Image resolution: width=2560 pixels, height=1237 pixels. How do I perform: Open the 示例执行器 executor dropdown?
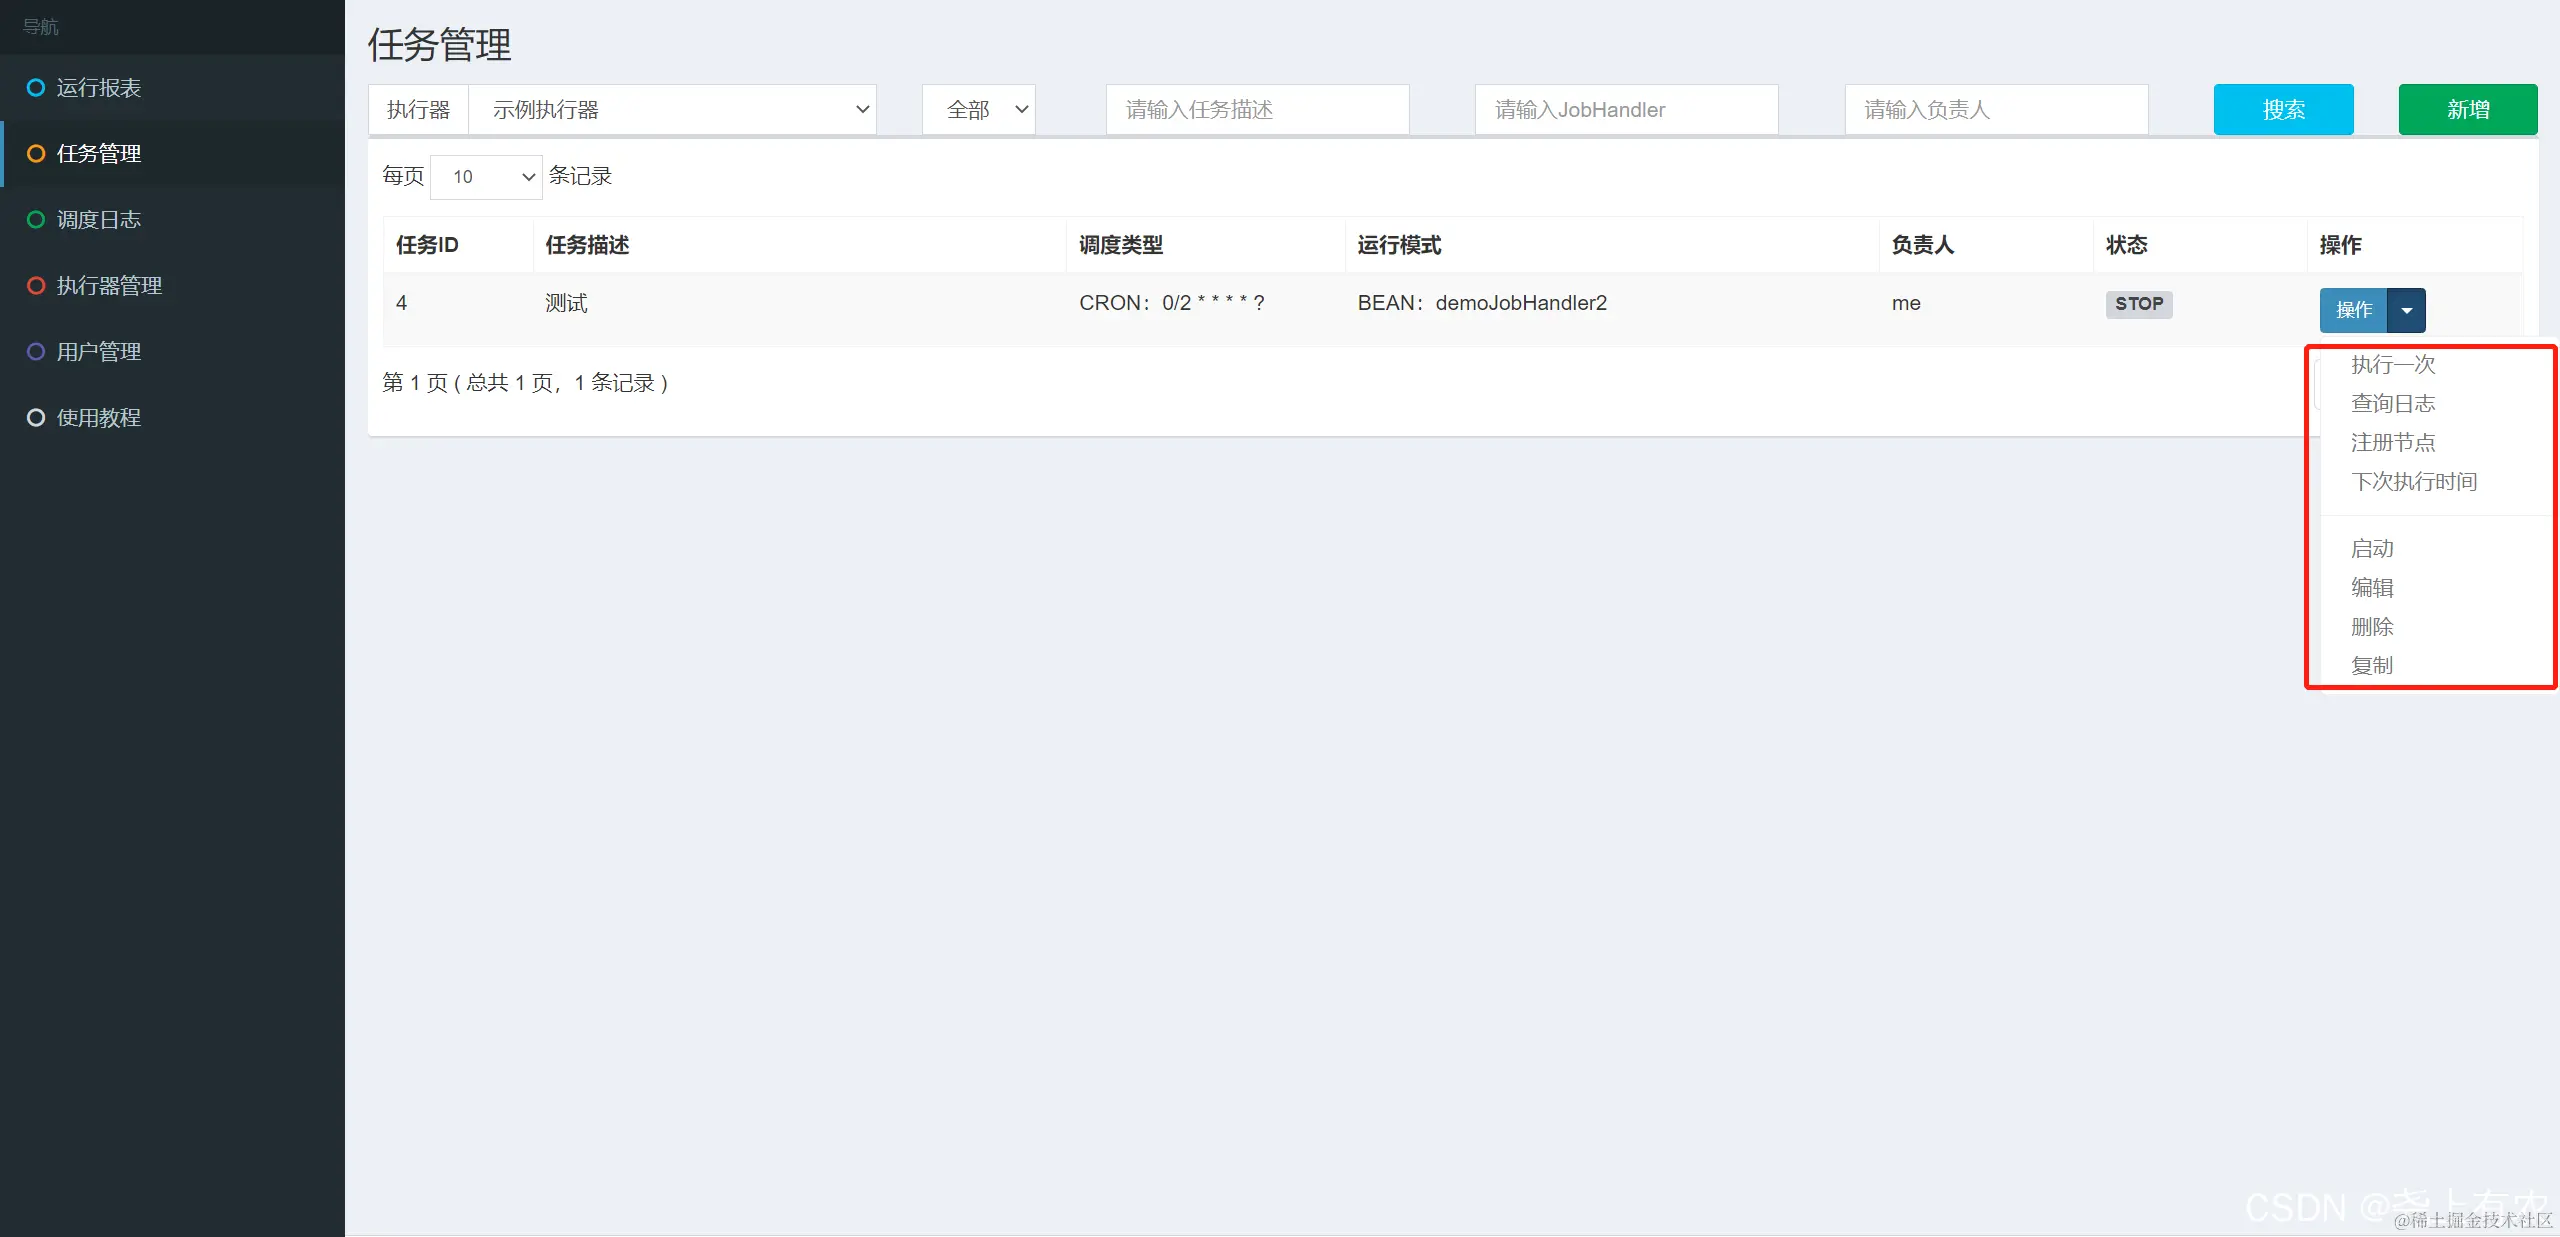click(674, 109)
